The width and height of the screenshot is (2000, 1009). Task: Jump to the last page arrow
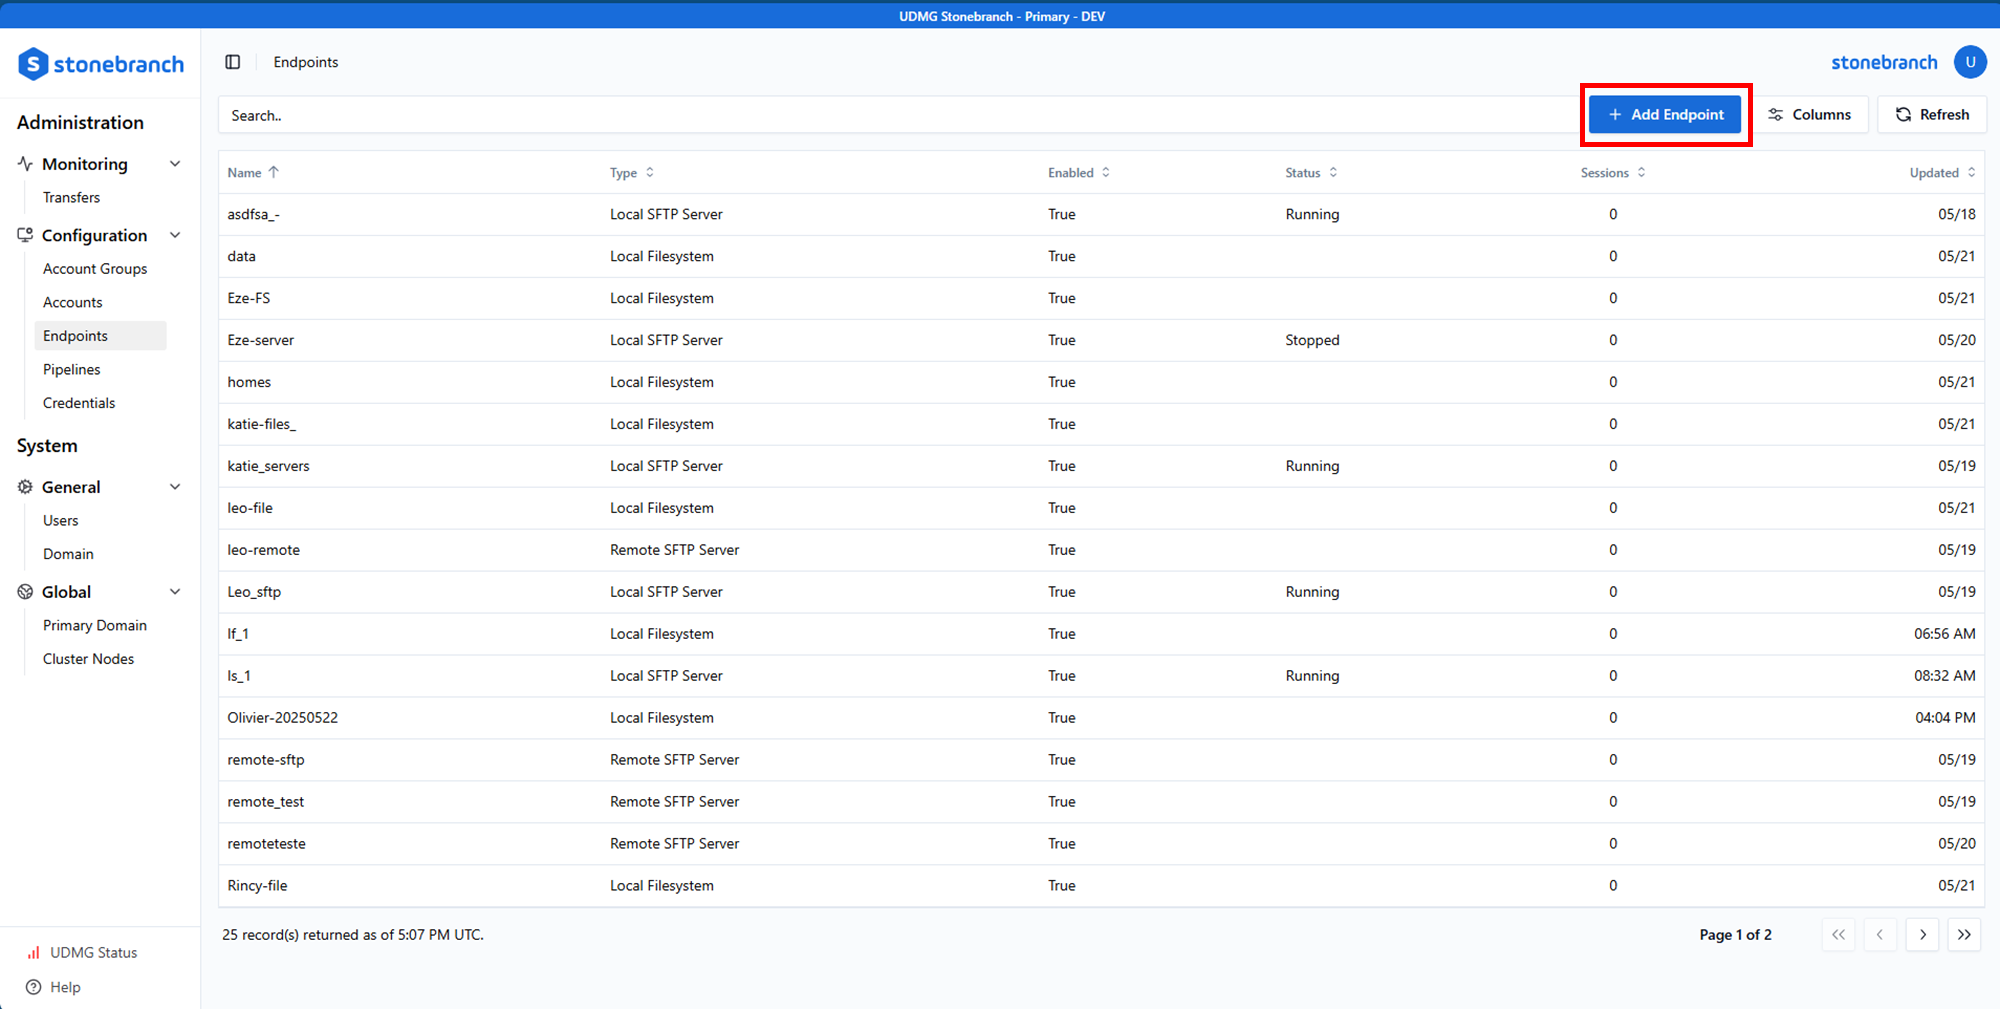tap(1964, 935)
